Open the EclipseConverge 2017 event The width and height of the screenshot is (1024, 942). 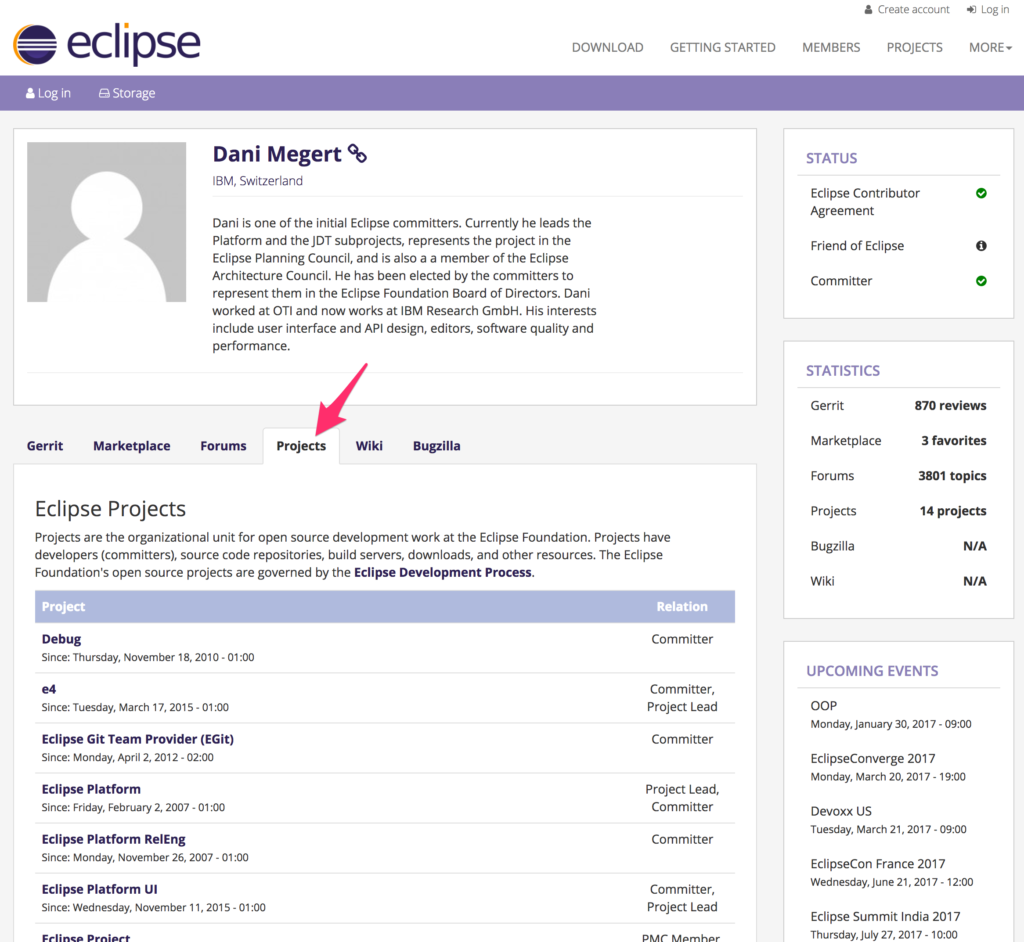pos(872,759)
